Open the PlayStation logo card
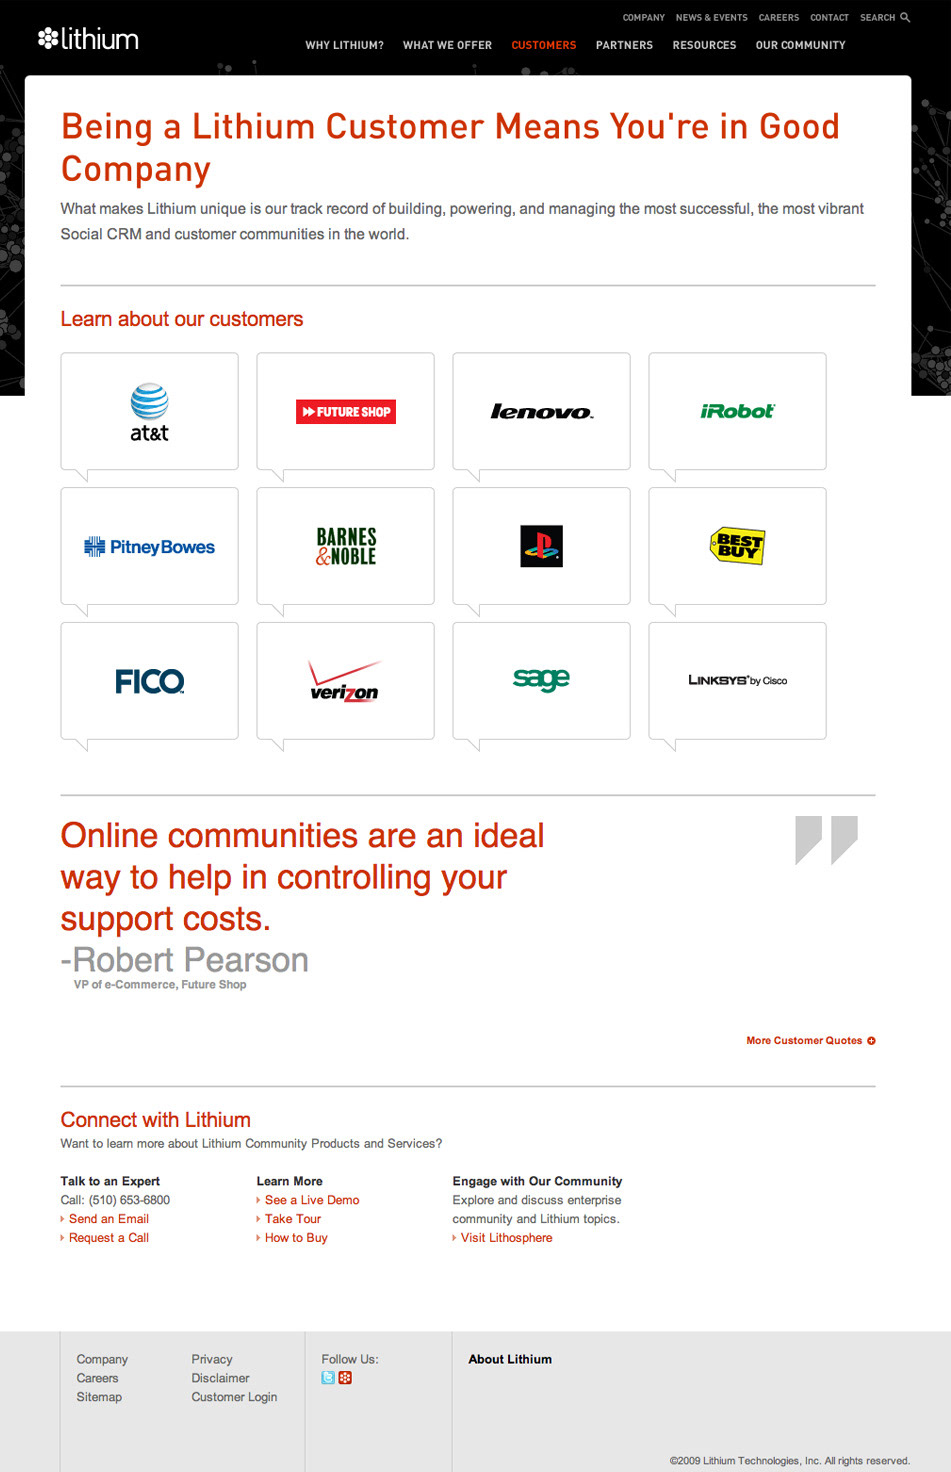The width and height of the screenshot is (951, 1472). (542, 546)
